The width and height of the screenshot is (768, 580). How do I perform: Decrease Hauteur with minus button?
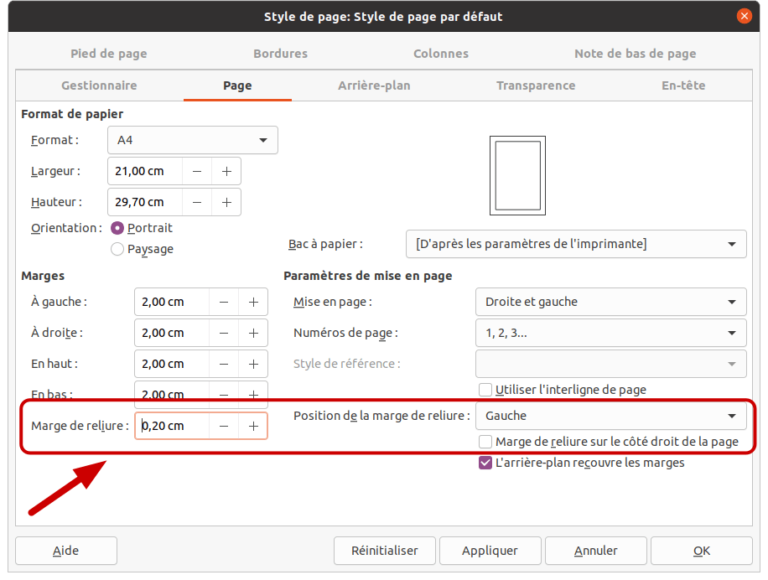tap(197, 202)
